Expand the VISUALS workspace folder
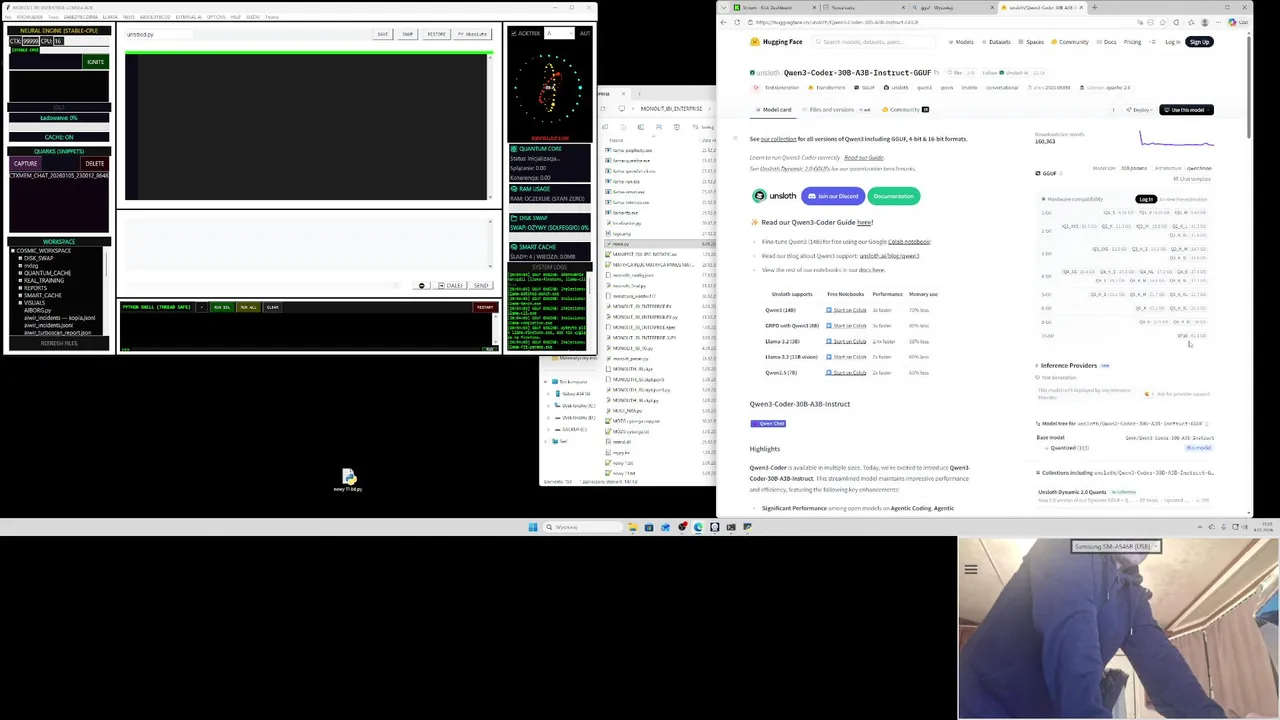Viewport: 1280px width, 720px height. click(20, 303)
